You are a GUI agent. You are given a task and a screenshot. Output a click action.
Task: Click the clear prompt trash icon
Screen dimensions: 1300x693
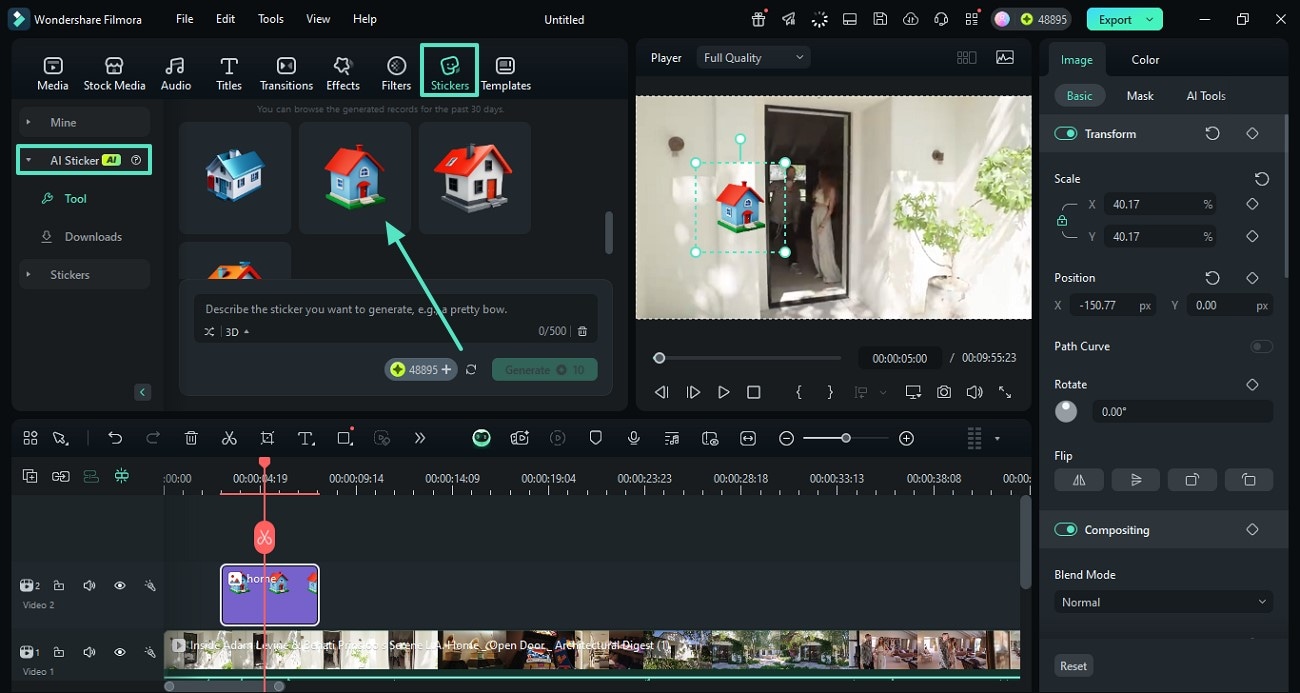(583, 331)
